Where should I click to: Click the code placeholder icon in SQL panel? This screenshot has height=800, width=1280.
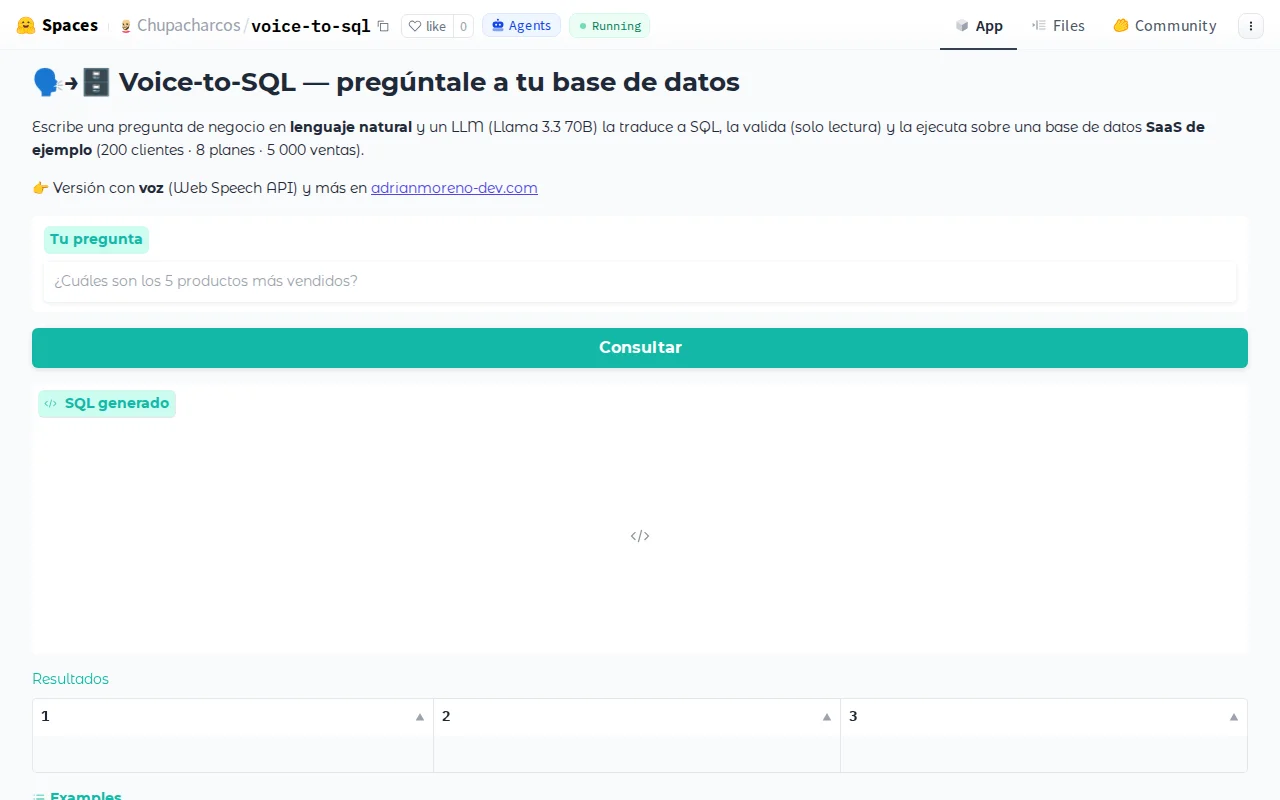click(x=640, y=536)
